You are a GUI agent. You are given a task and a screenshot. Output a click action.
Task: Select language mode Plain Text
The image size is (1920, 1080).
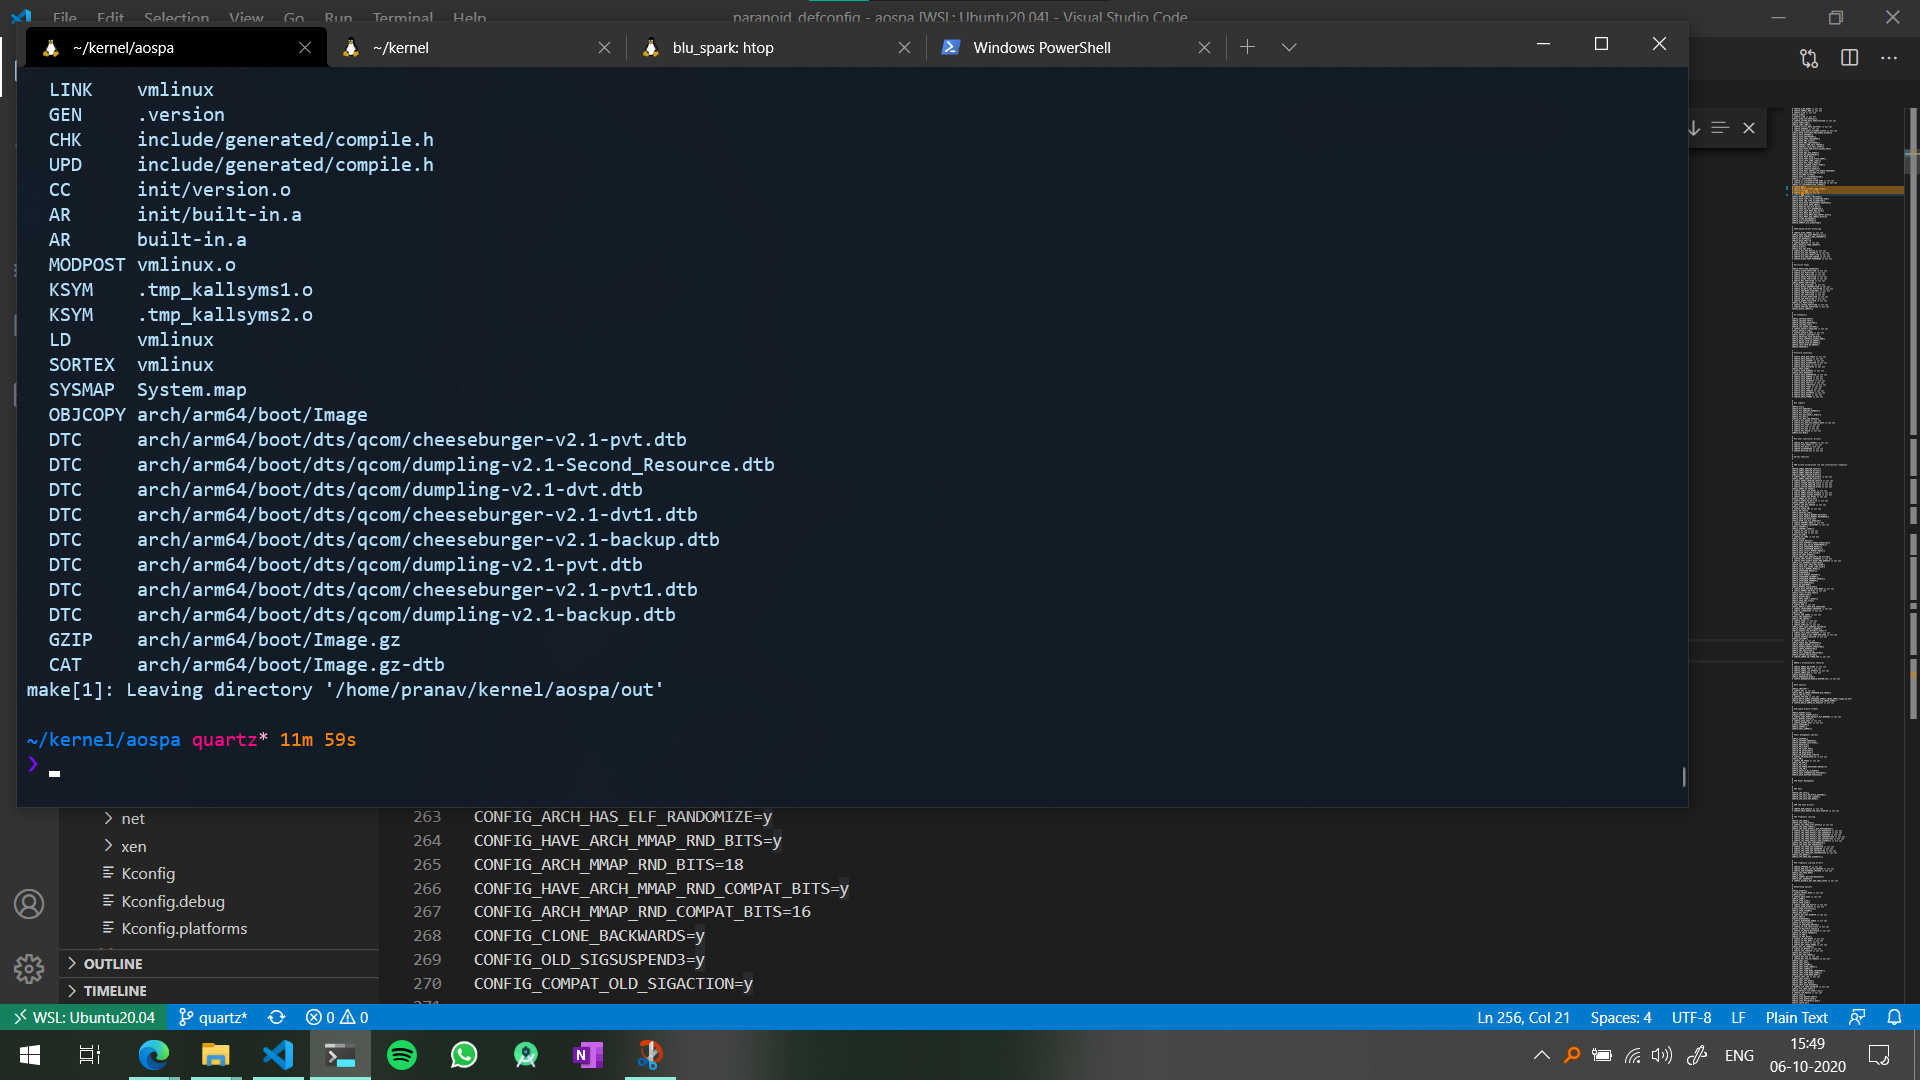click(1796, 1017)
